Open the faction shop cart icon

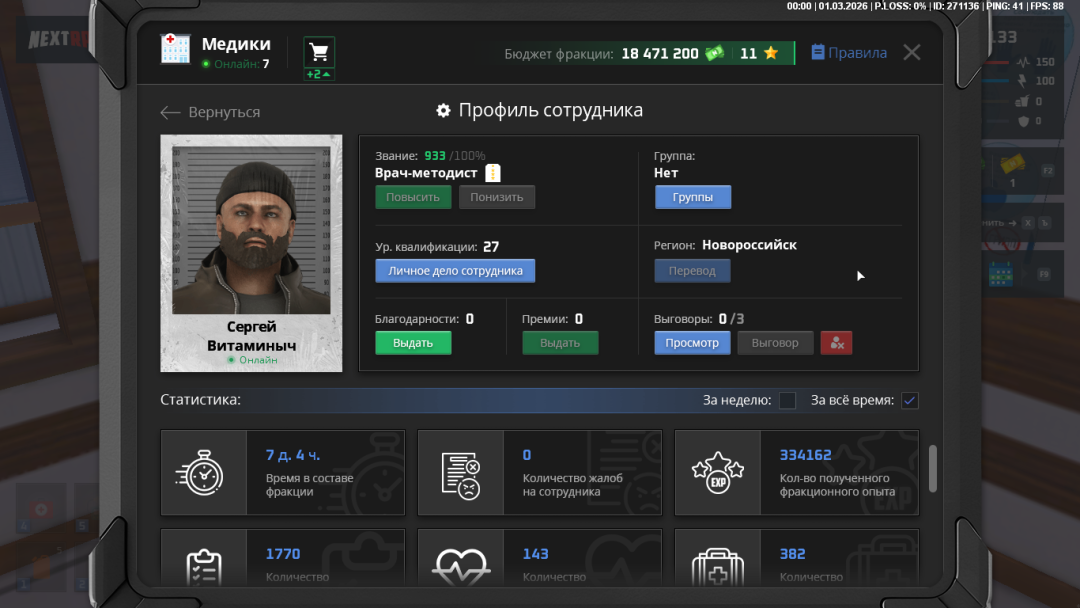[x=319, y=52]
